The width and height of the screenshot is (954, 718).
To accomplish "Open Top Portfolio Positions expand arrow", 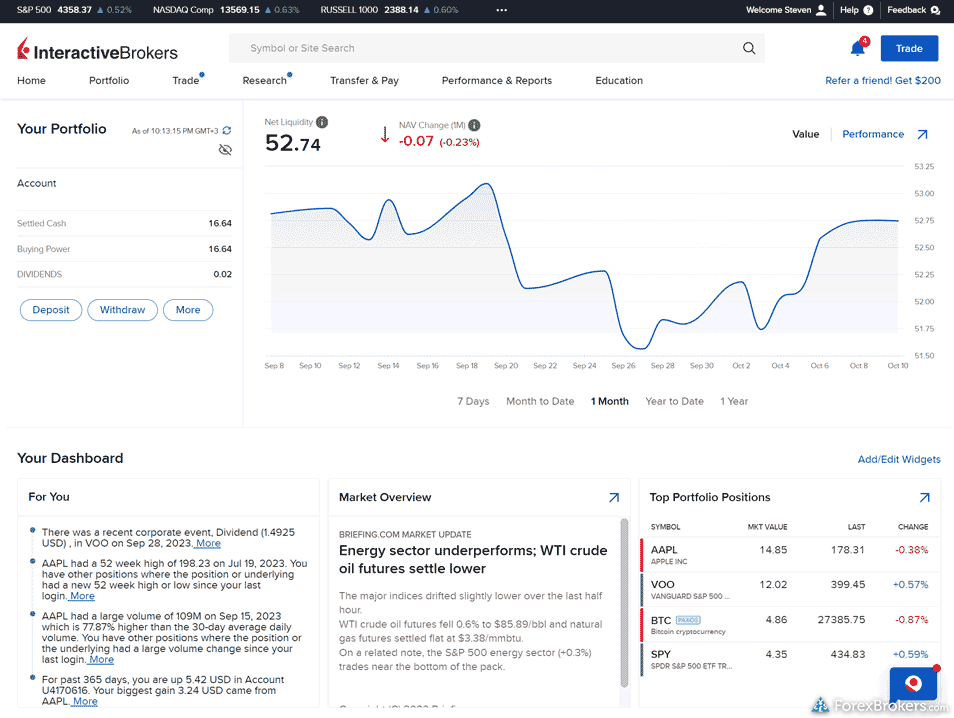I will click(924, 497).
